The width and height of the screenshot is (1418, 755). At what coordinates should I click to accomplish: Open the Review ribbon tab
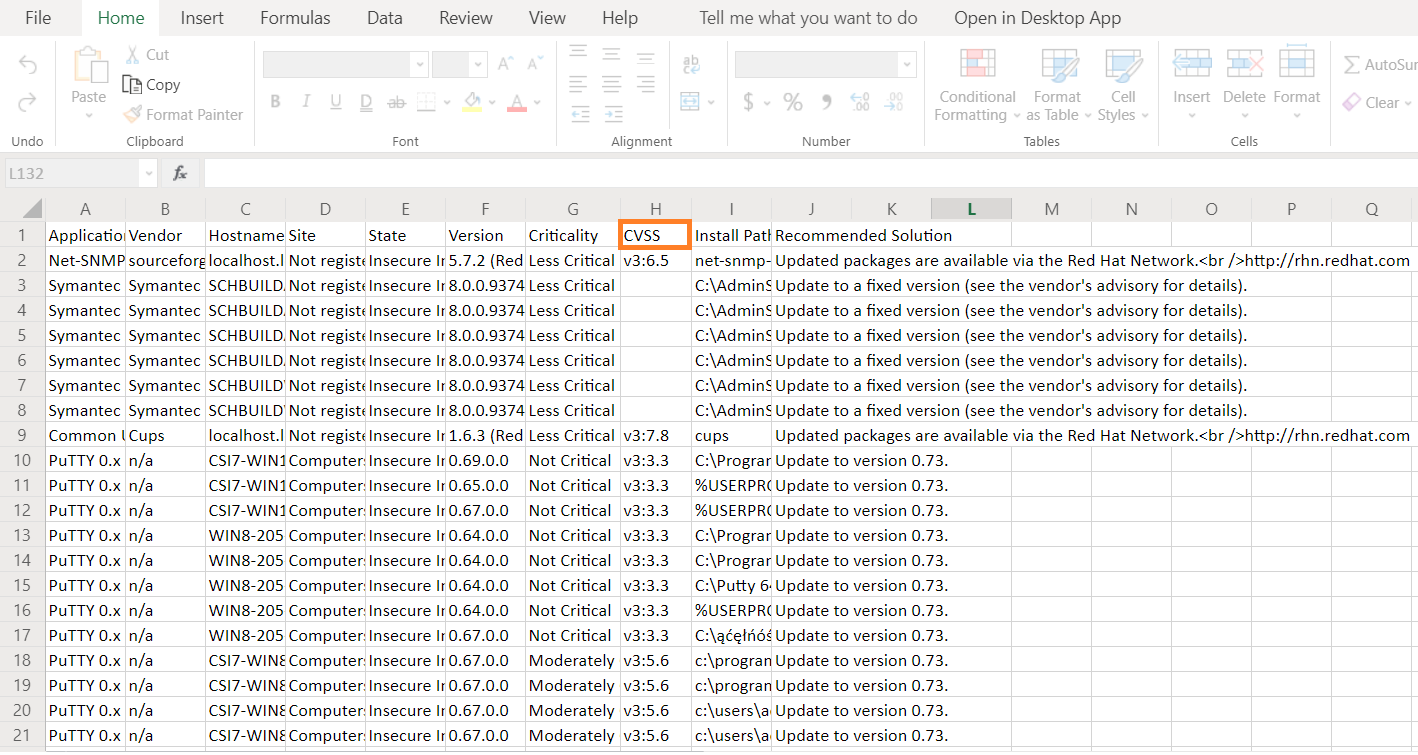click(x=465, y=17)
